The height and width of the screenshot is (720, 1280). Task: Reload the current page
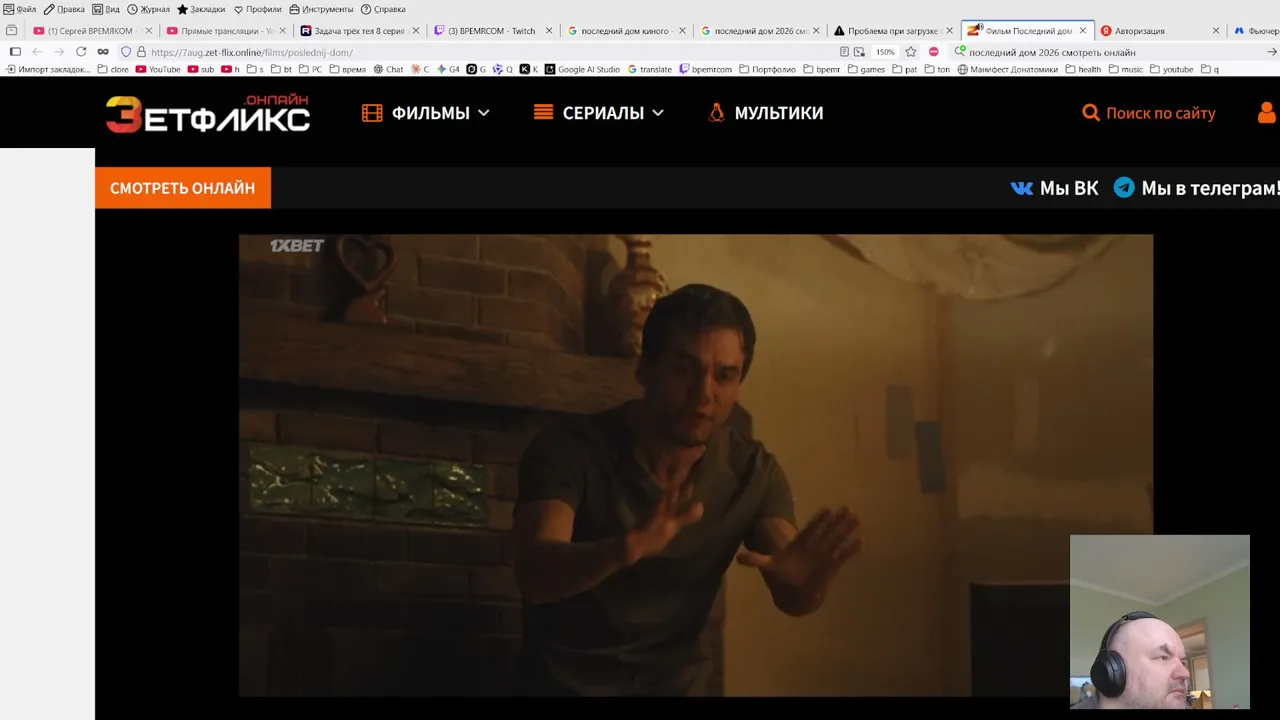pos(81,52)
